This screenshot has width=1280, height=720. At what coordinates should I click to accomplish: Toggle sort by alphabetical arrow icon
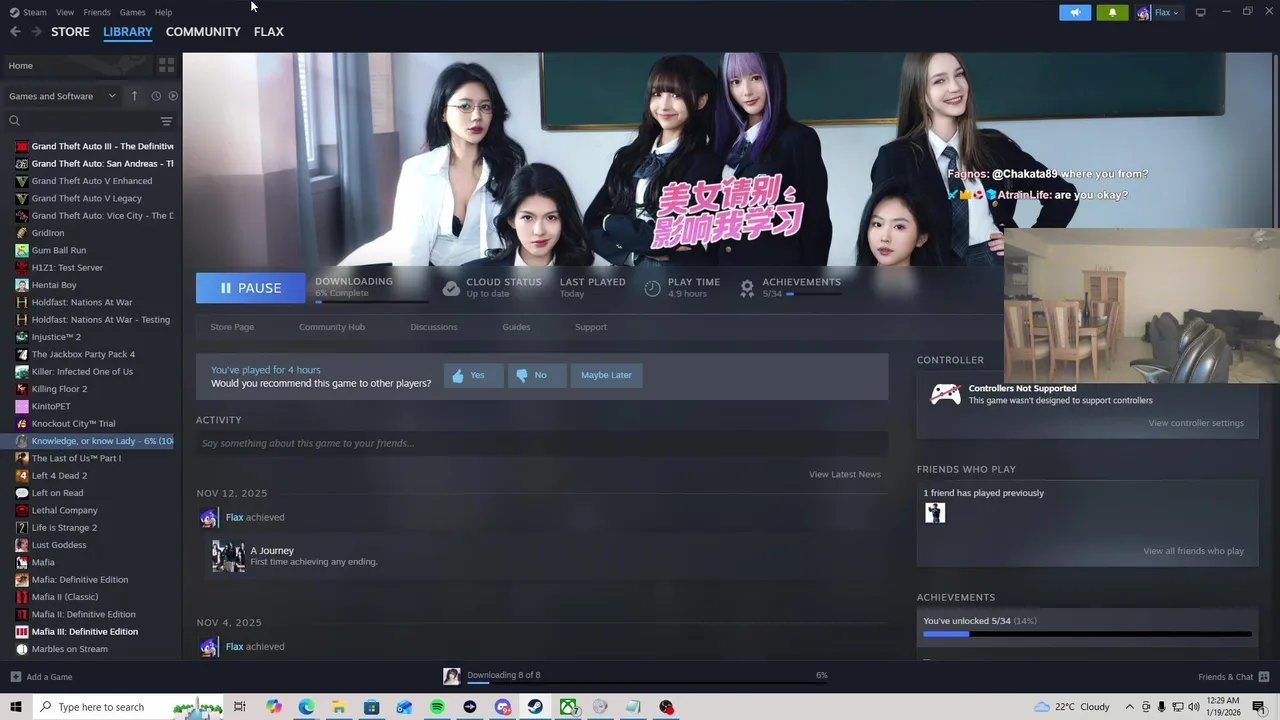134,96
